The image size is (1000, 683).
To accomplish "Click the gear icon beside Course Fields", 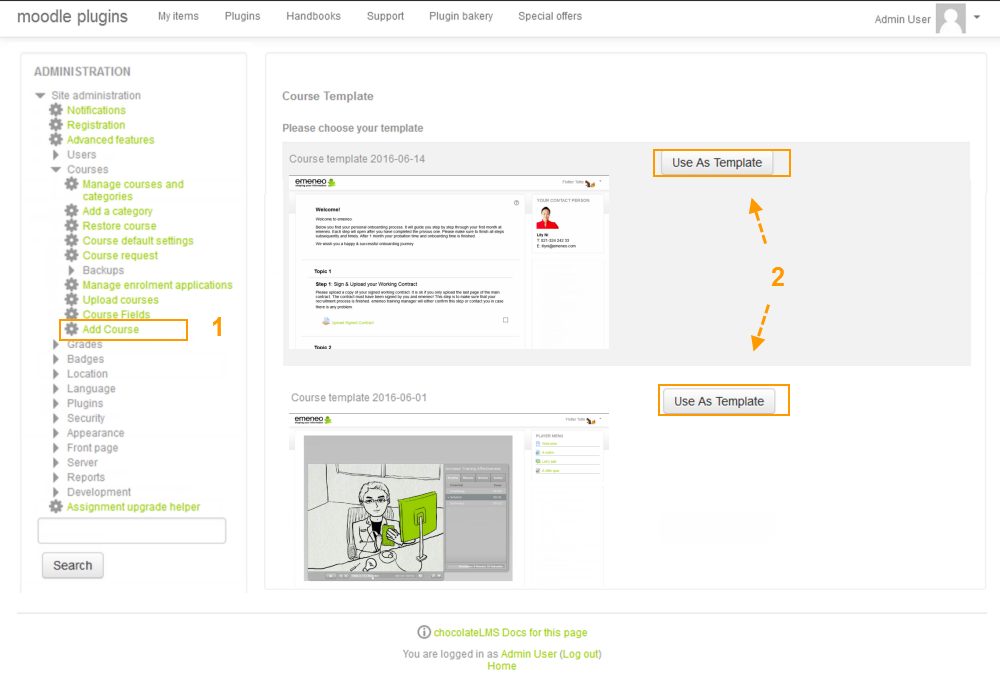I will [71, 314].
